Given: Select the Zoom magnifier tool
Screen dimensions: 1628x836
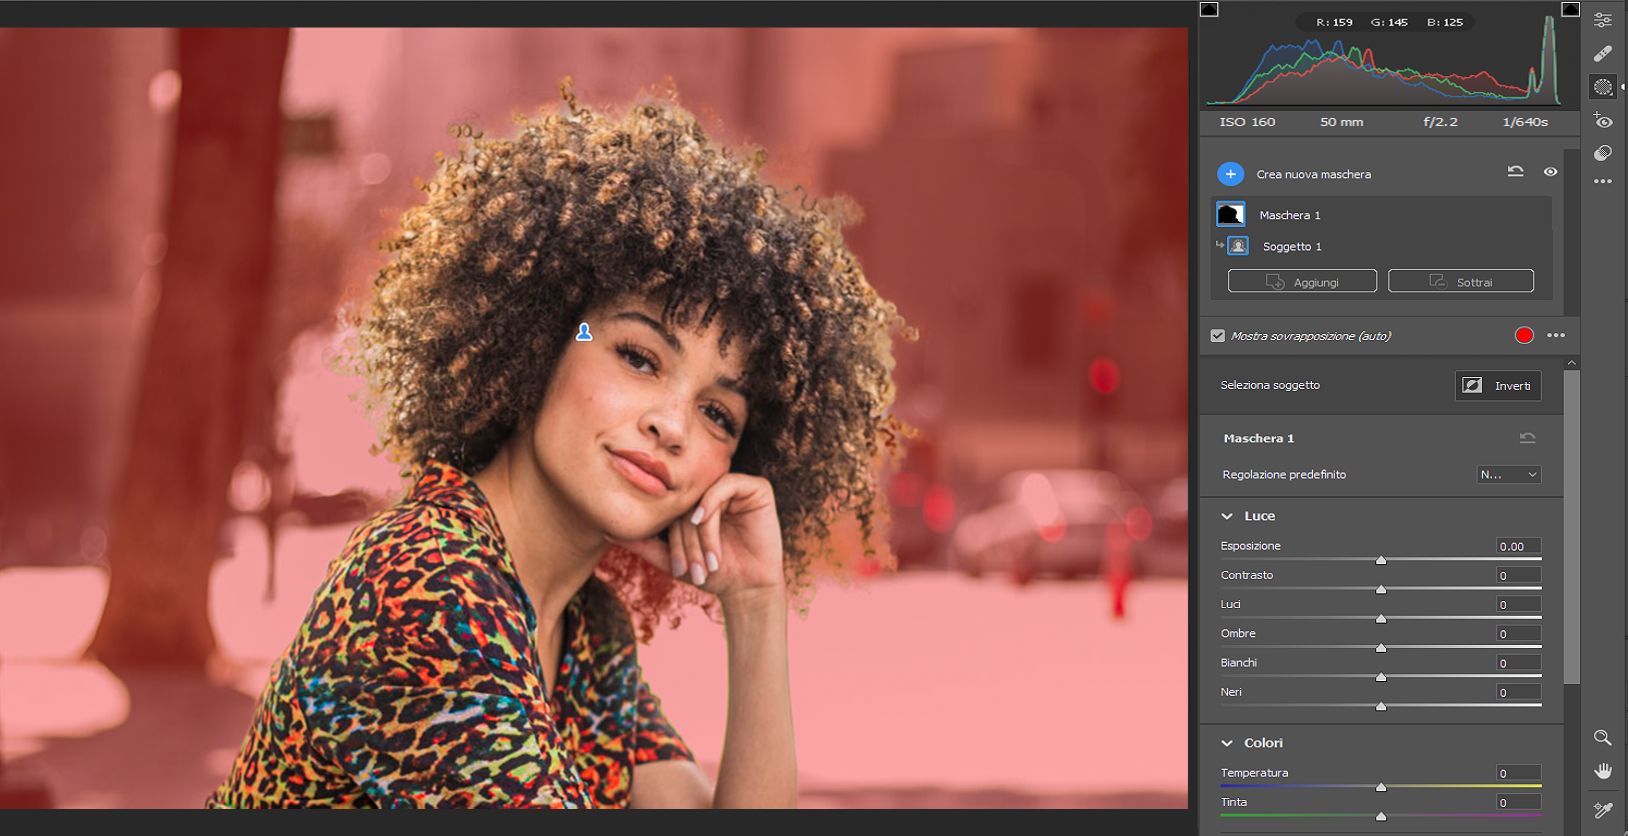Looking at the screenshot, I should 1602,738.
